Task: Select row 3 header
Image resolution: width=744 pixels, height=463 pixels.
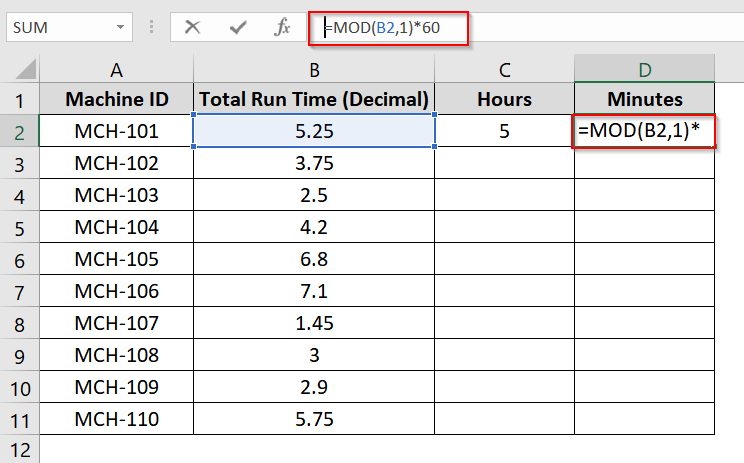Action: coord(19,164)
